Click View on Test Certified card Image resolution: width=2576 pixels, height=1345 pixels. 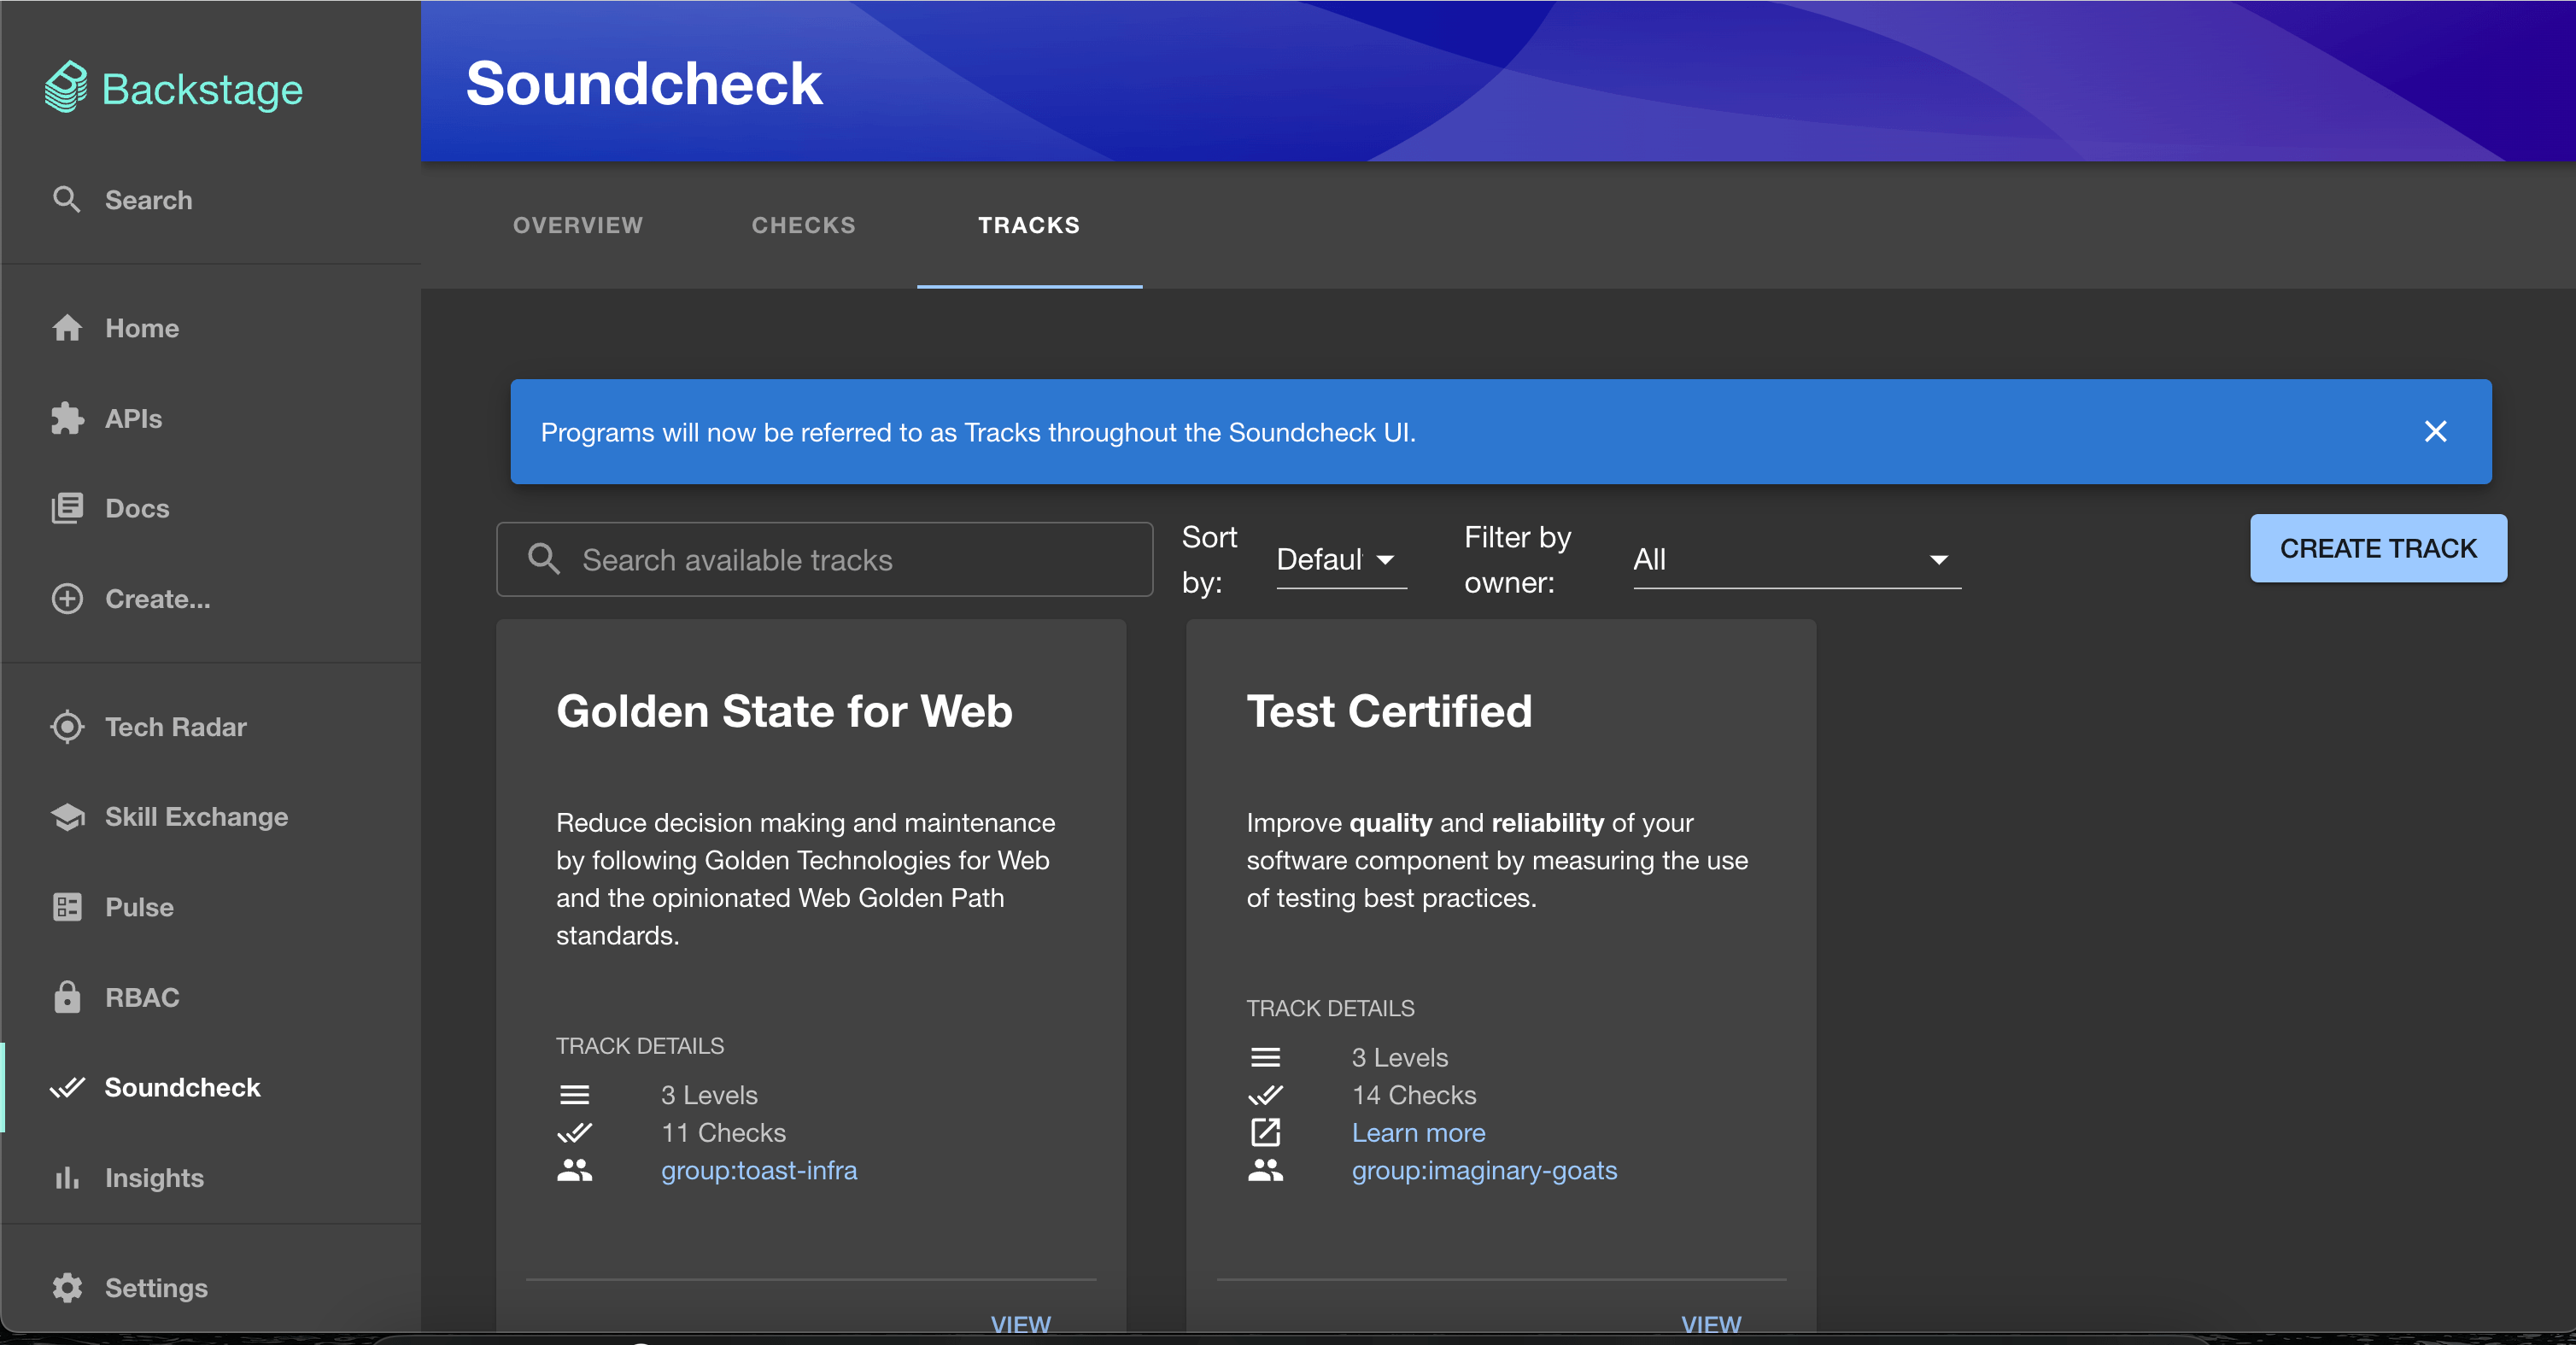[1710, 1323]
